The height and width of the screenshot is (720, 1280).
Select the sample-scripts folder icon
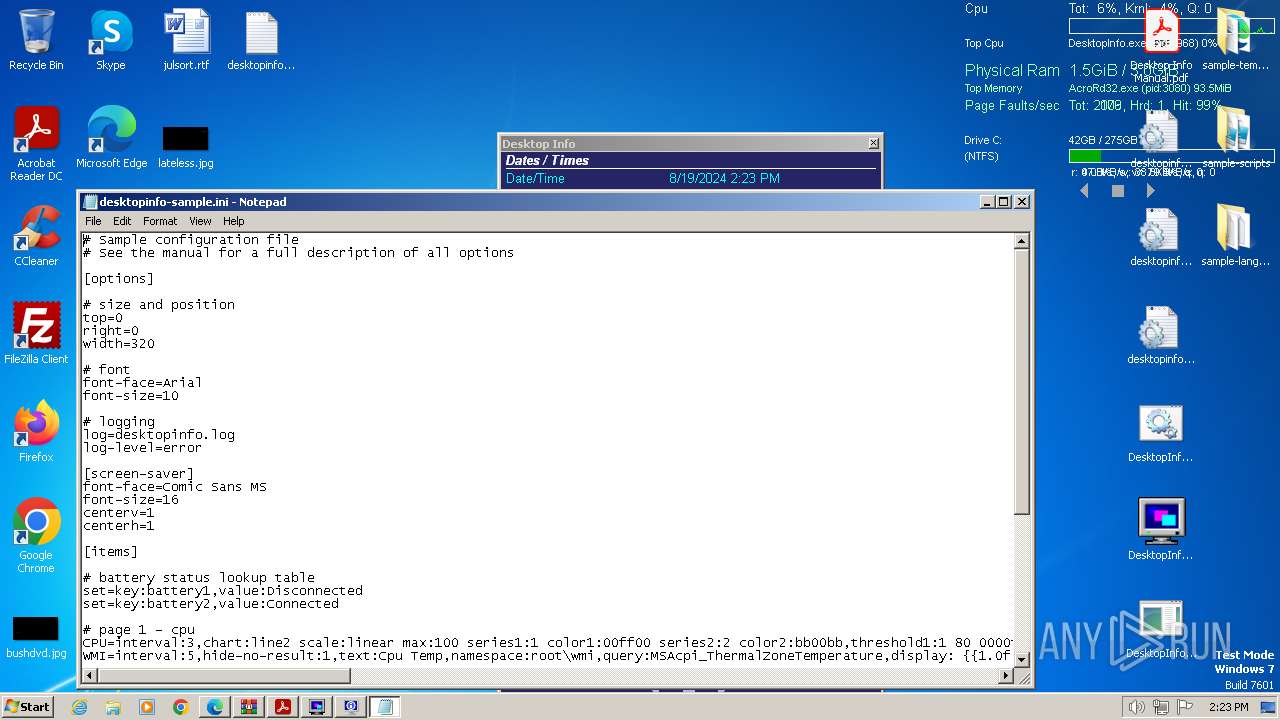tap(1235, 138)
